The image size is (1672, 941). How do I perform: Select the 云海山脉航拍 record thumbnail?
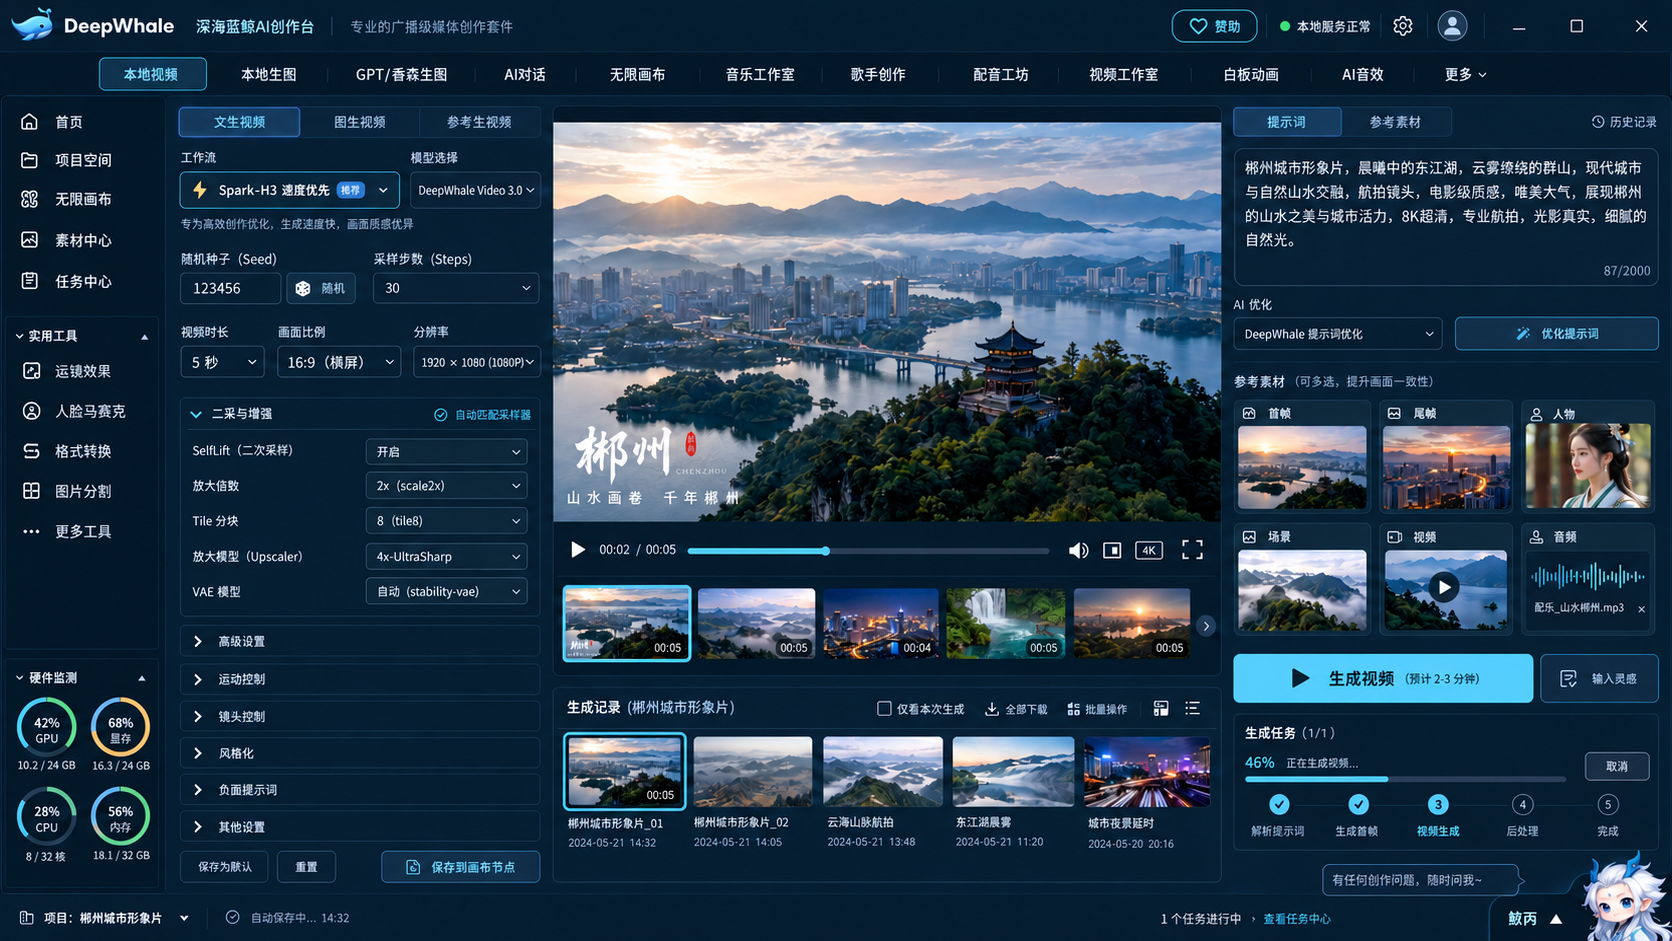tap(883, 771)
